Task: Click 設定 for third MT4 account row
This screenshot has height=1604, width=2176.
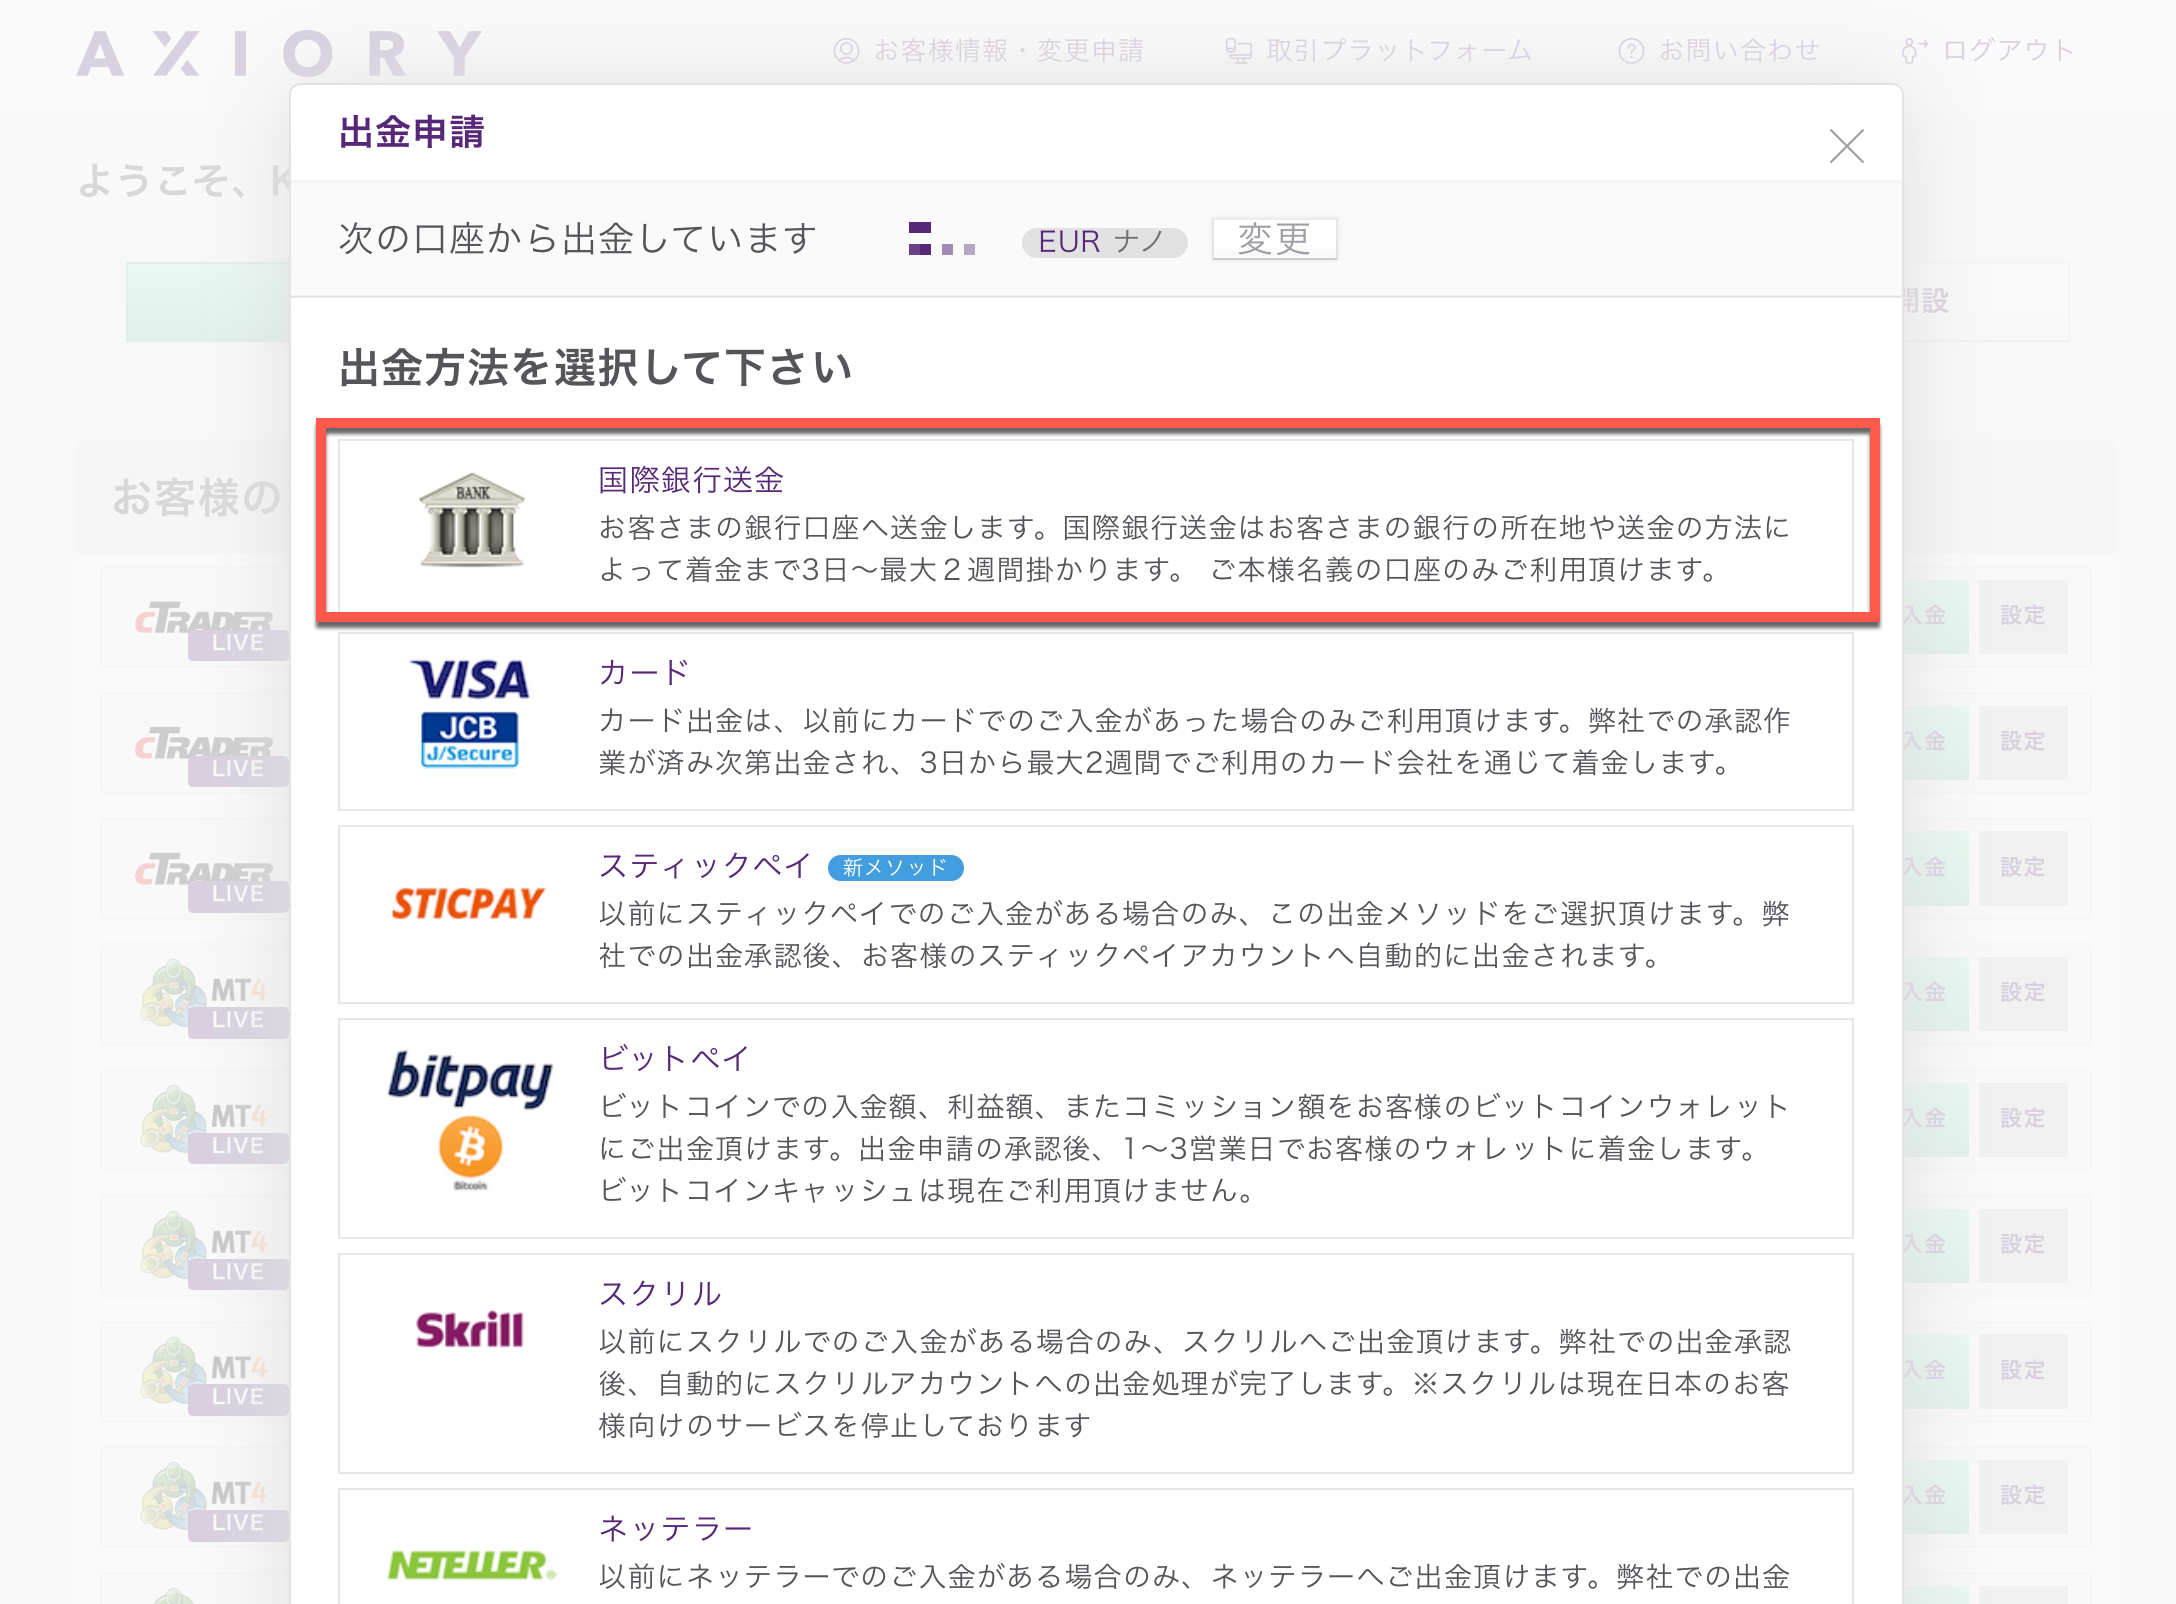Action: [2023, 1245]
